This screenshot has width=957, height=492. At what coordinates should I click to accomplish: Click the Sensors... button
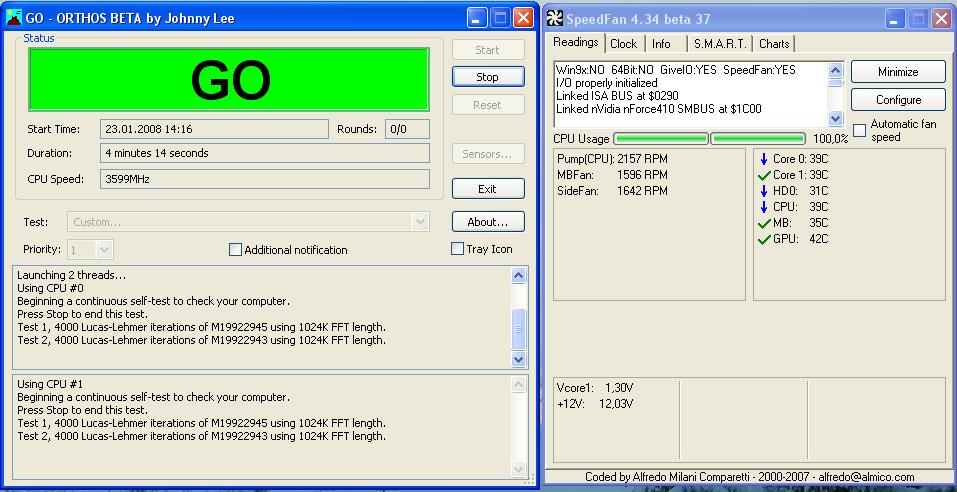click(488, 154)
